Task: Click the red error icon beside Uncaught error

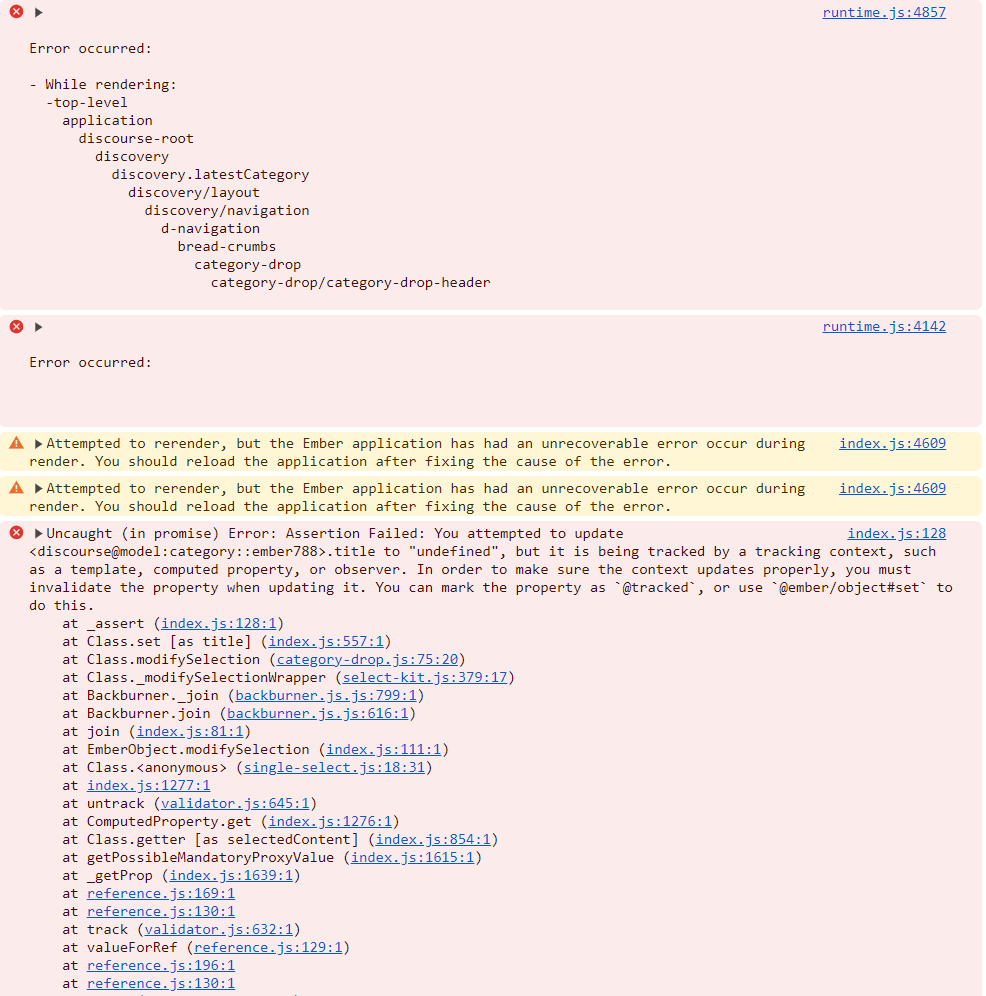Action: pos(17,533)
